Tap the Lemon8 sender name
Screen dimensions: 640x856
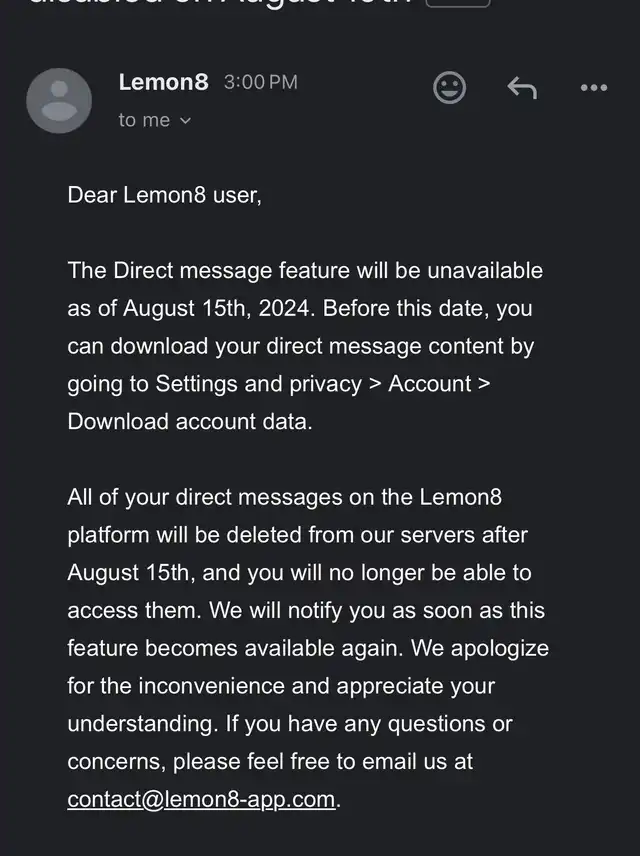pos(163,82)
